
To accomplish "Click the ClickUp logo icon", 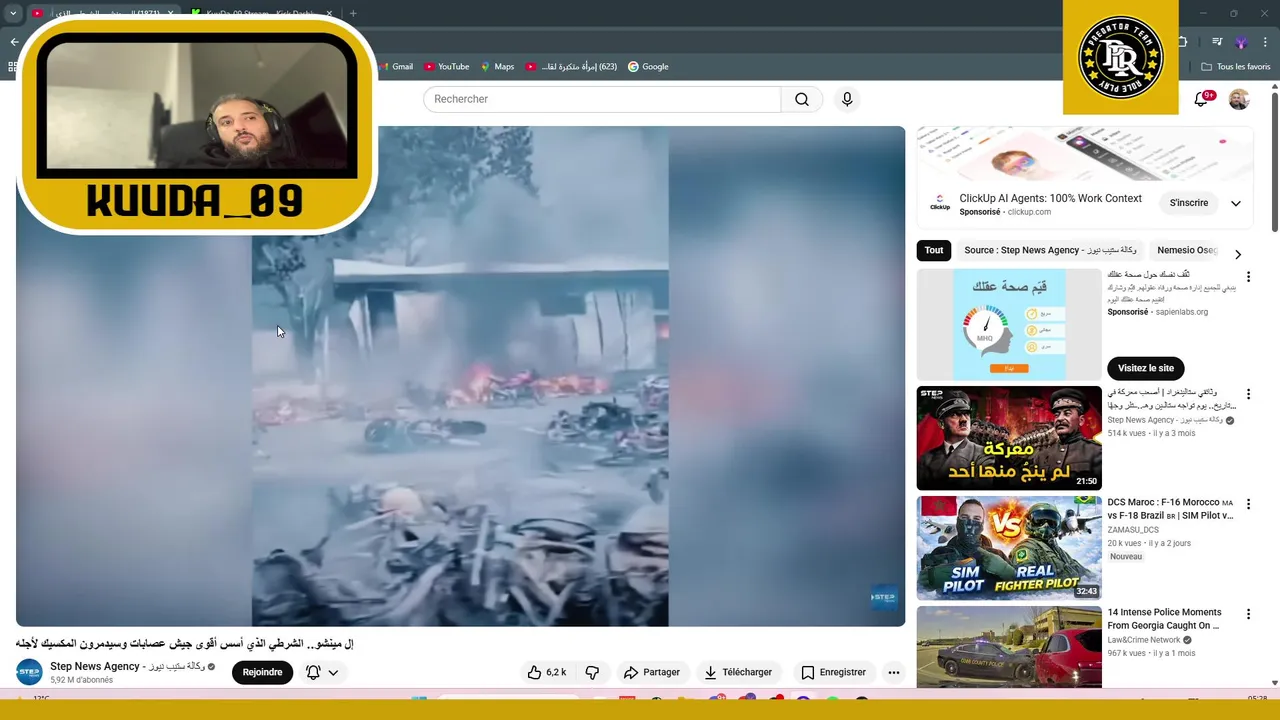I will [x=940, y=203].
